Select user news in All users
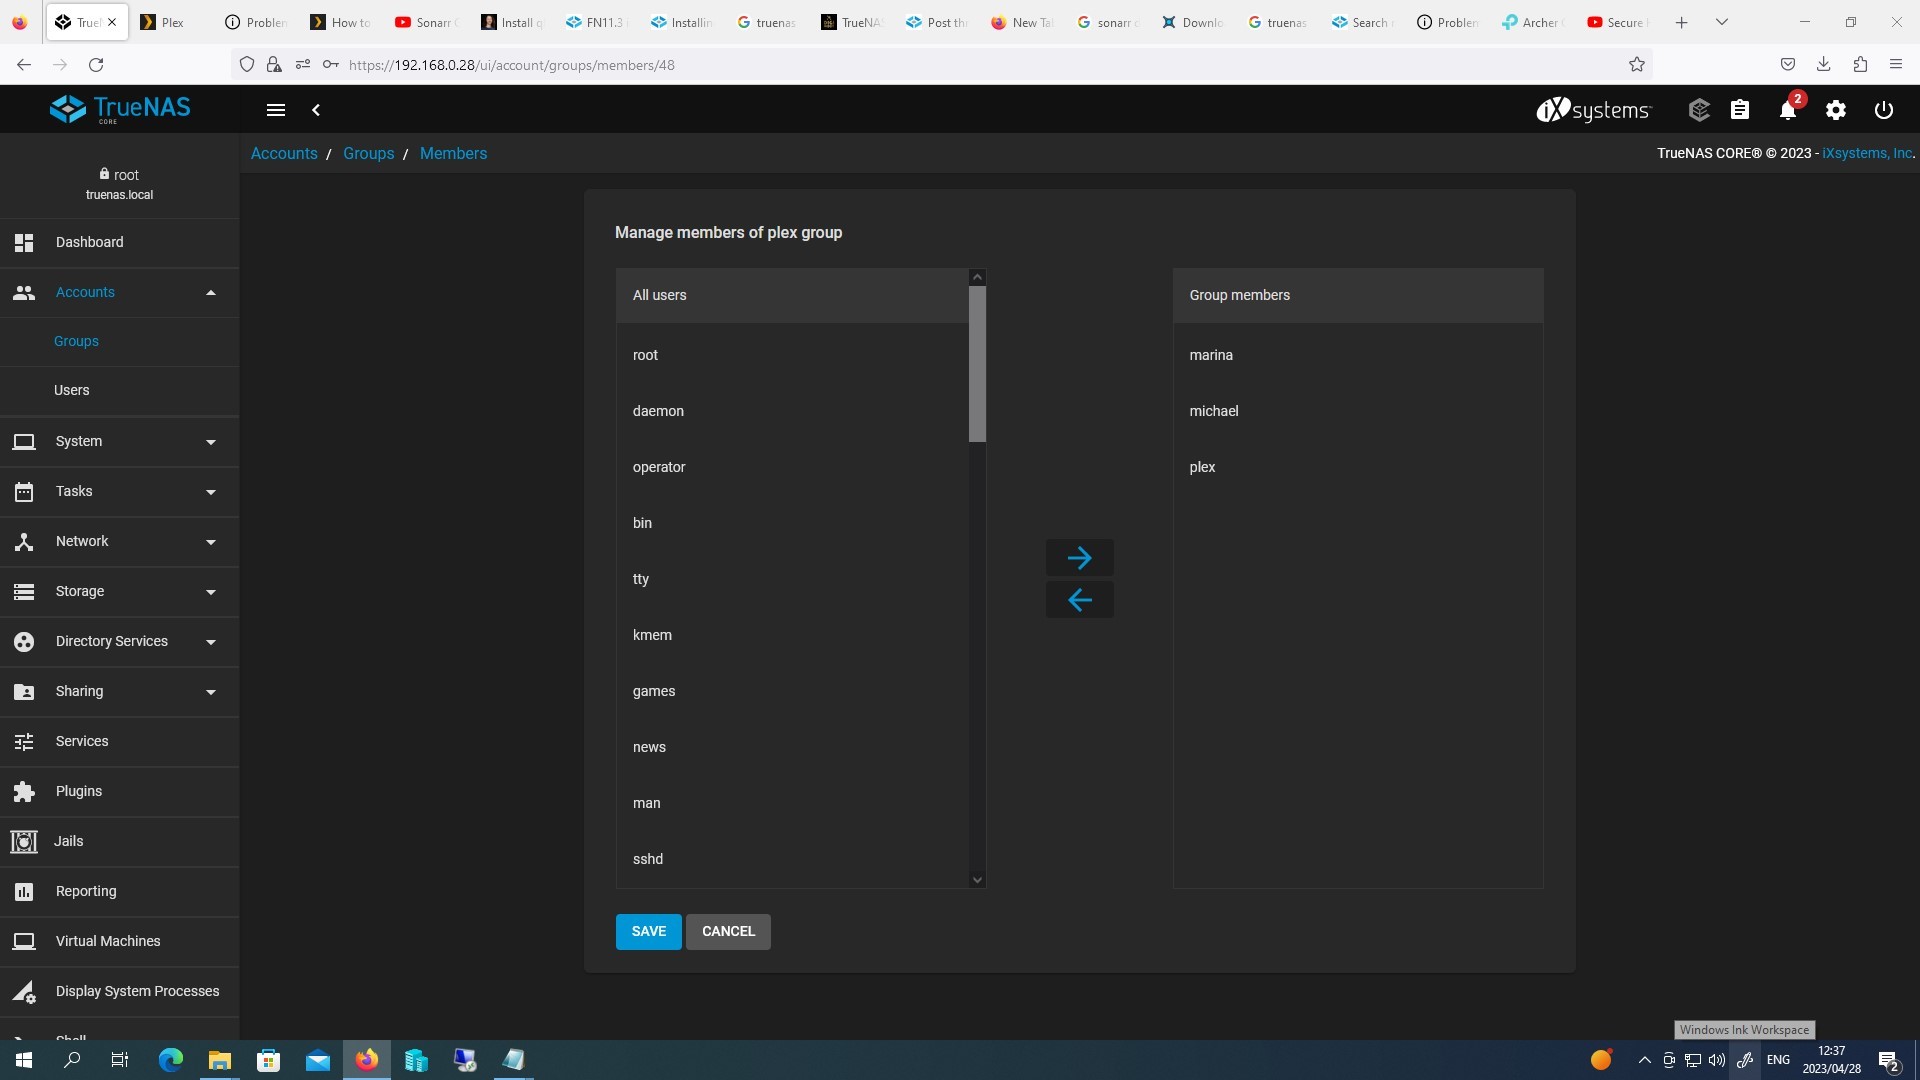The width and height of the screenshot is (1920, 1080). coord(793,748)
